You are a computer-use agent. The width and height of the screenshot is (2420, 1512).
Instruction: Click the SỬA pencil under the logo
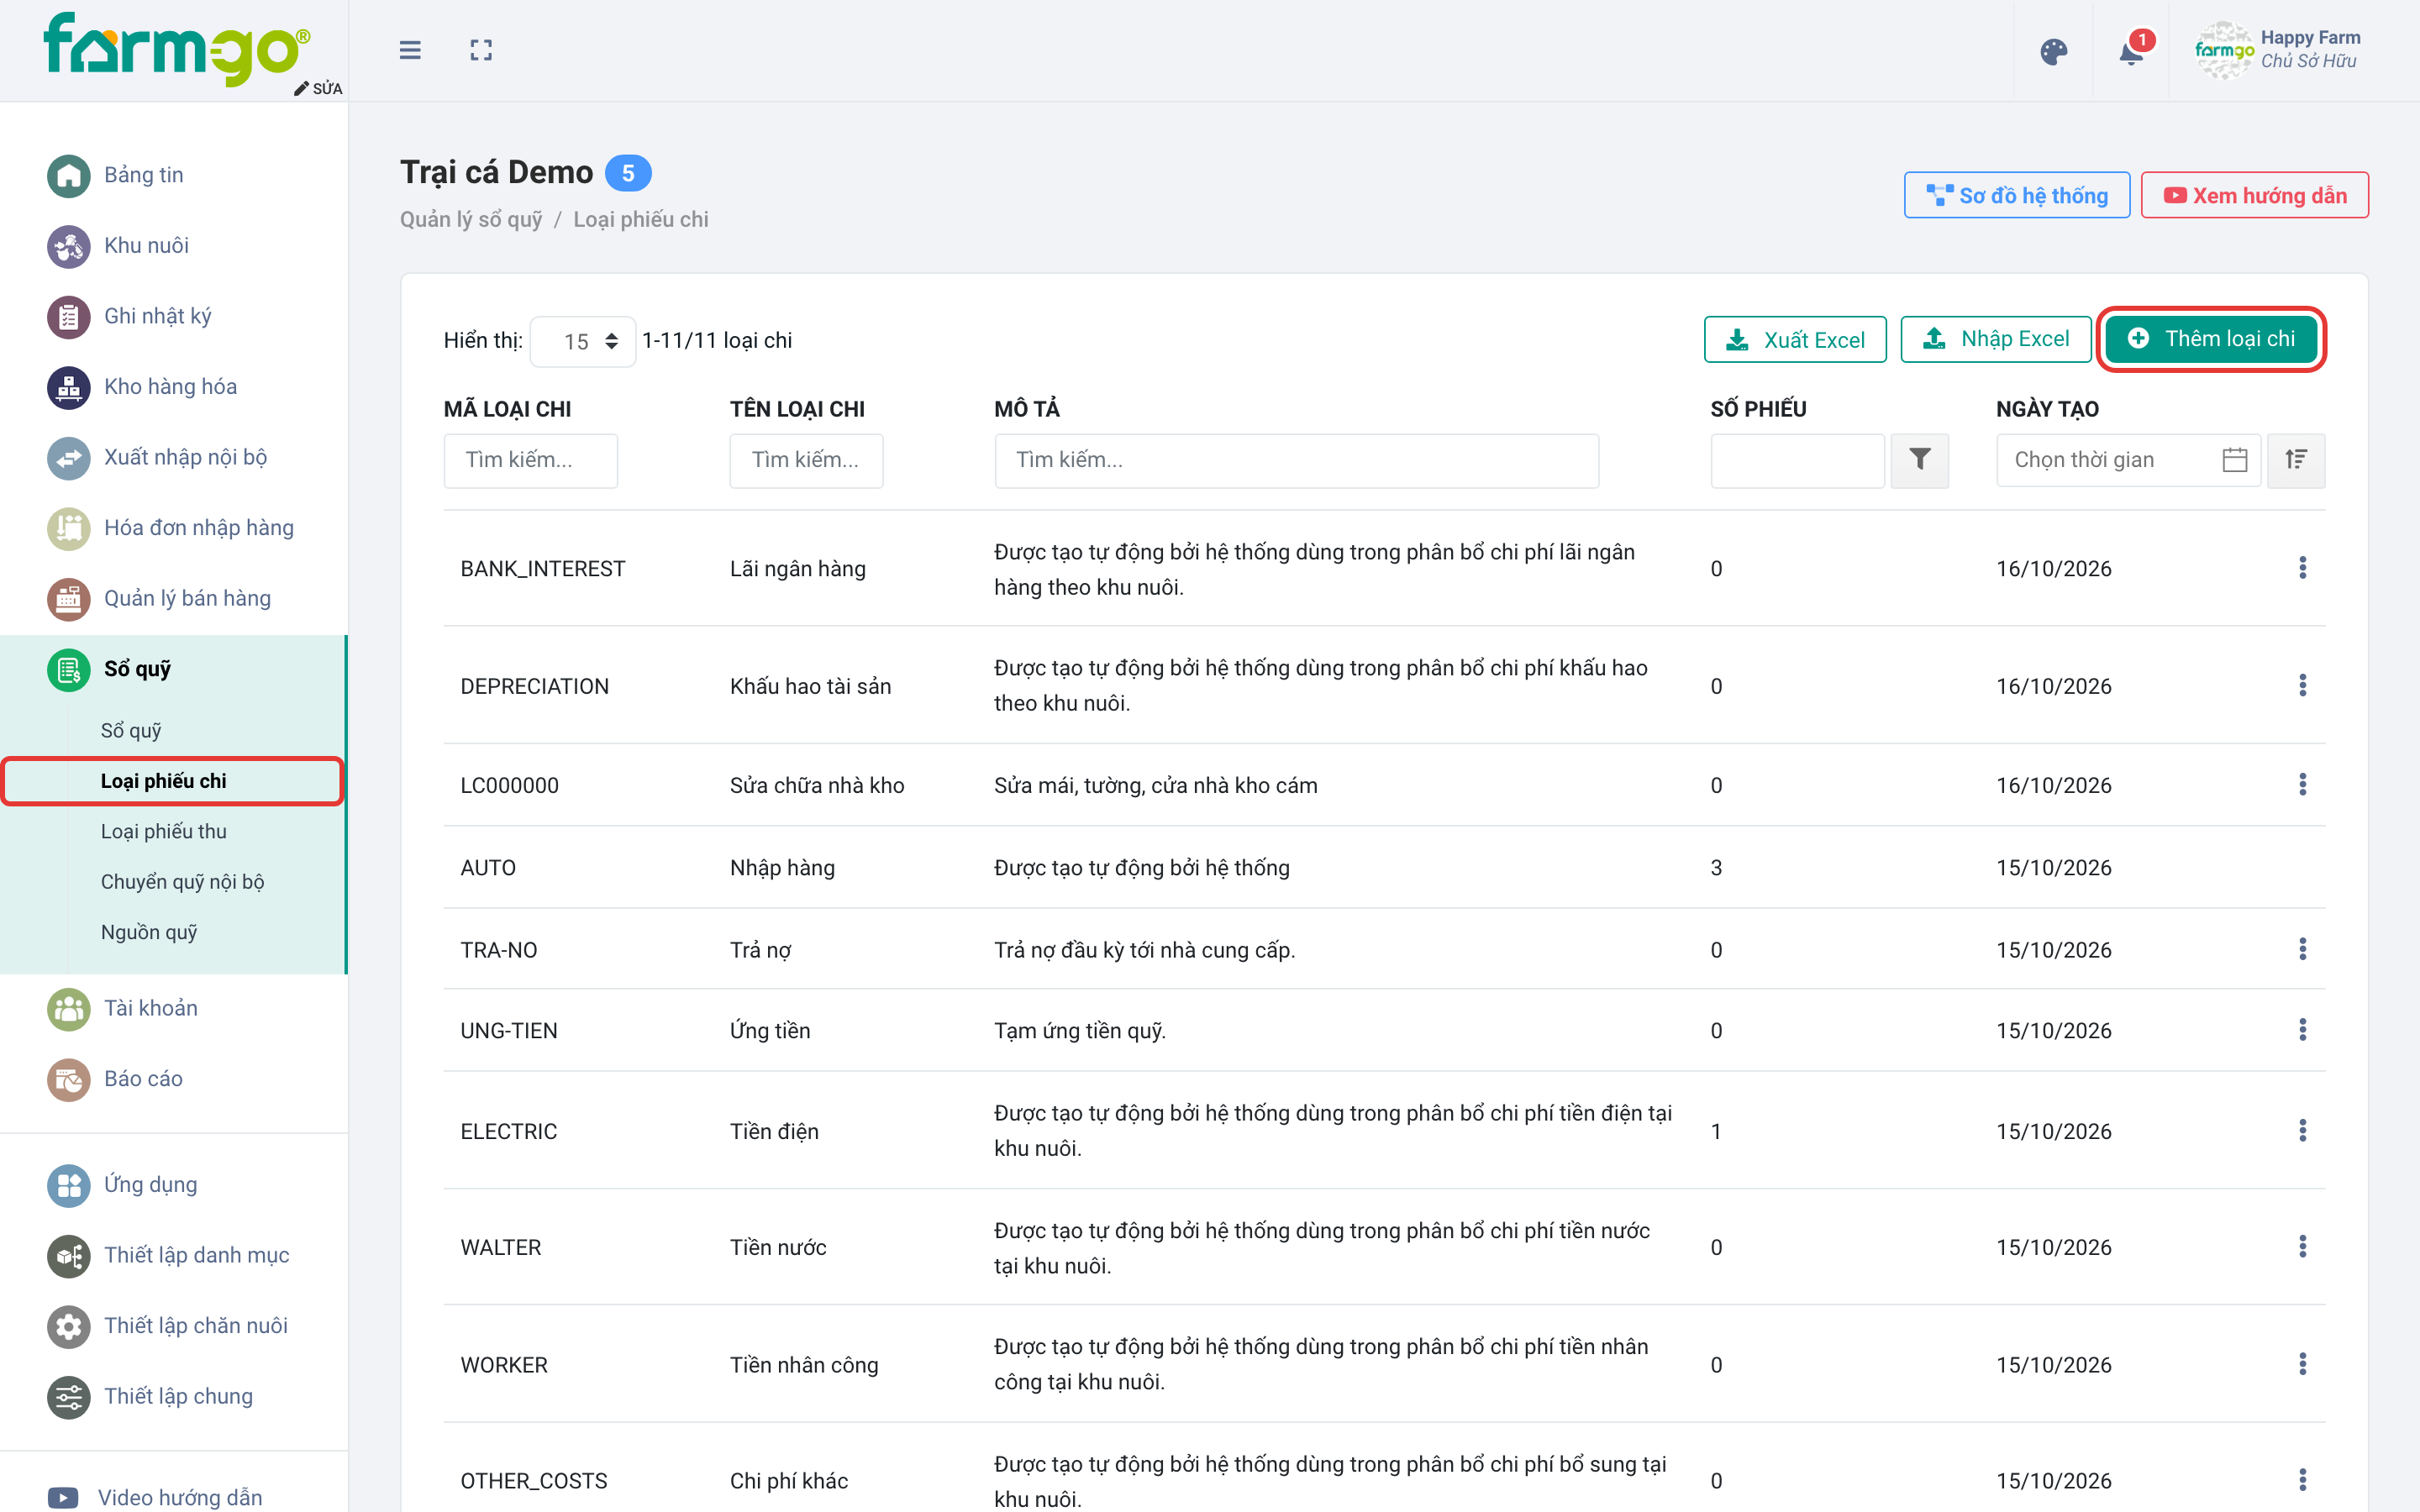[x=318, y=88]
